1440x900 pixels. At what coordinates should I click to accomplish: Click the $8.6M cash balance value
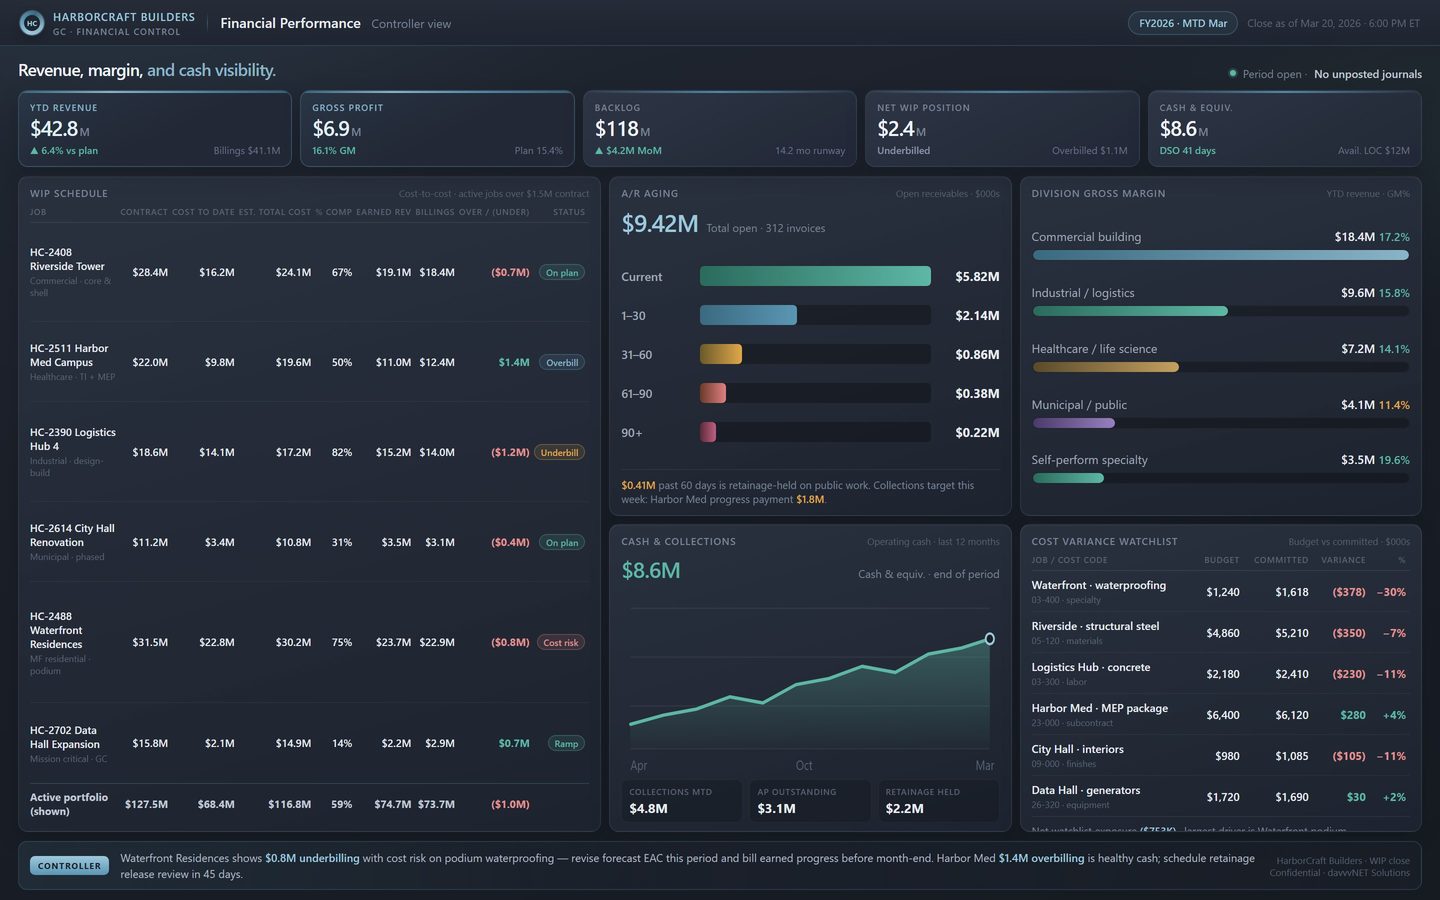coord(651,571)
